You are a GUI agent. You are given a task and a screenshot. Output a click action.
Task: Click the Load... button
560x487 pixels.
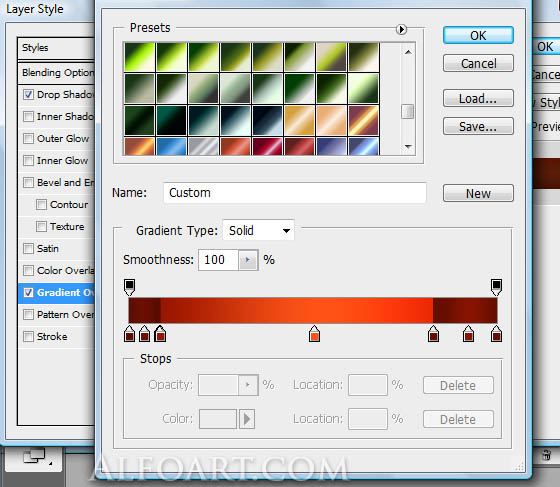tap(478, 99)
